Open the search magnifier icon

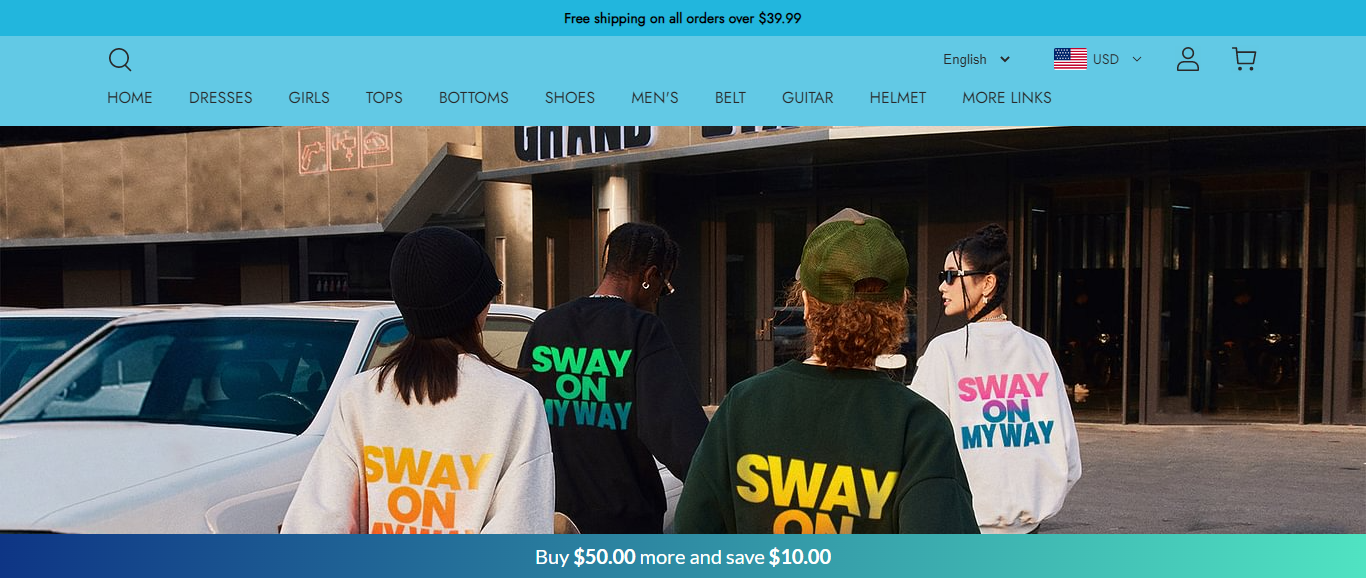pos(120,60)
